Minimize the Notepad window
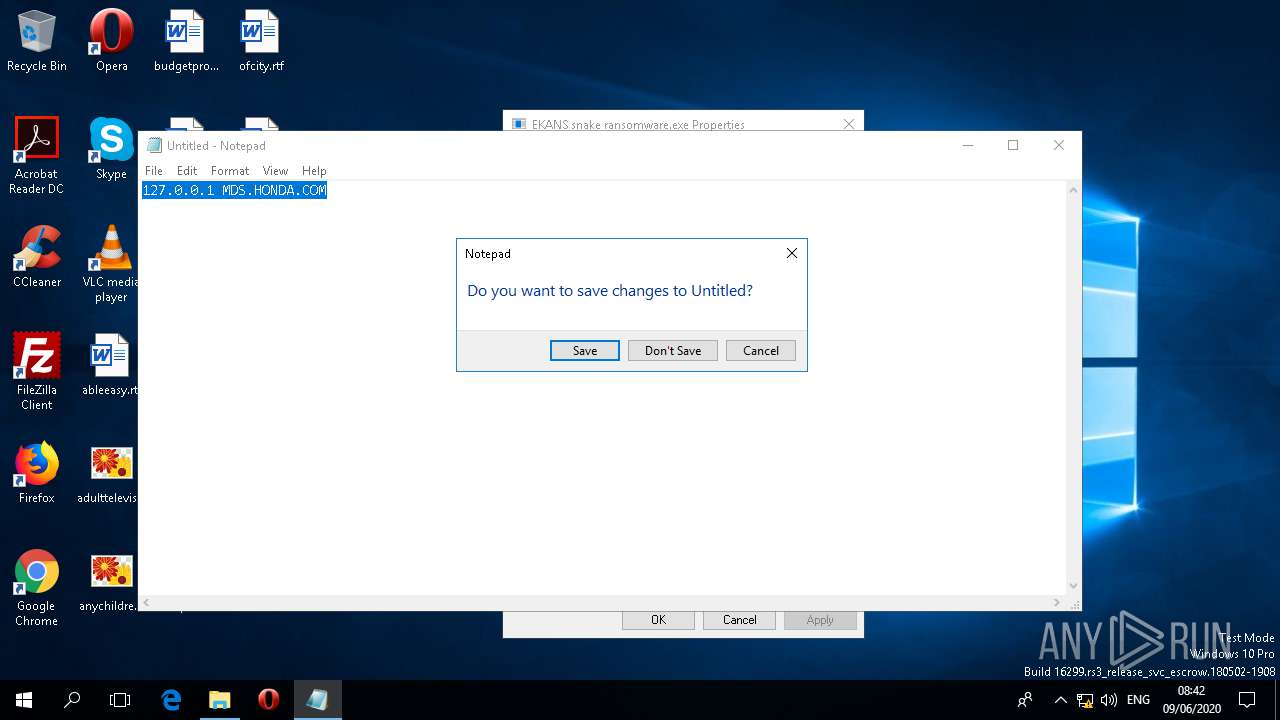Viewport: 1280px width, 720px height. pyautogui.click(x=967, y=145)
